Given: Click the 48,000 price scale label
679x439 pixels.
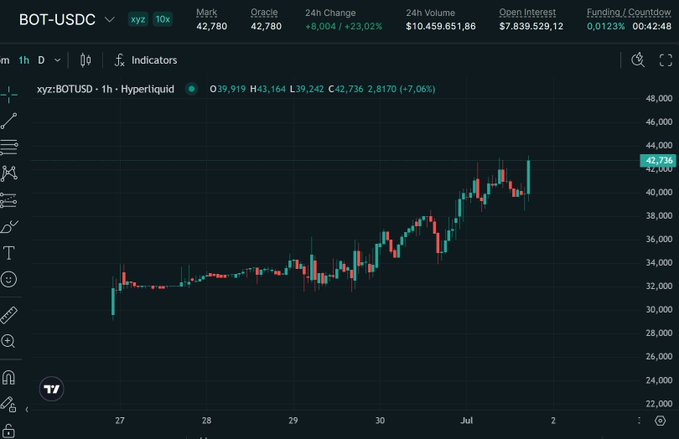Looking at the screenshot, I should click(659, 98).
